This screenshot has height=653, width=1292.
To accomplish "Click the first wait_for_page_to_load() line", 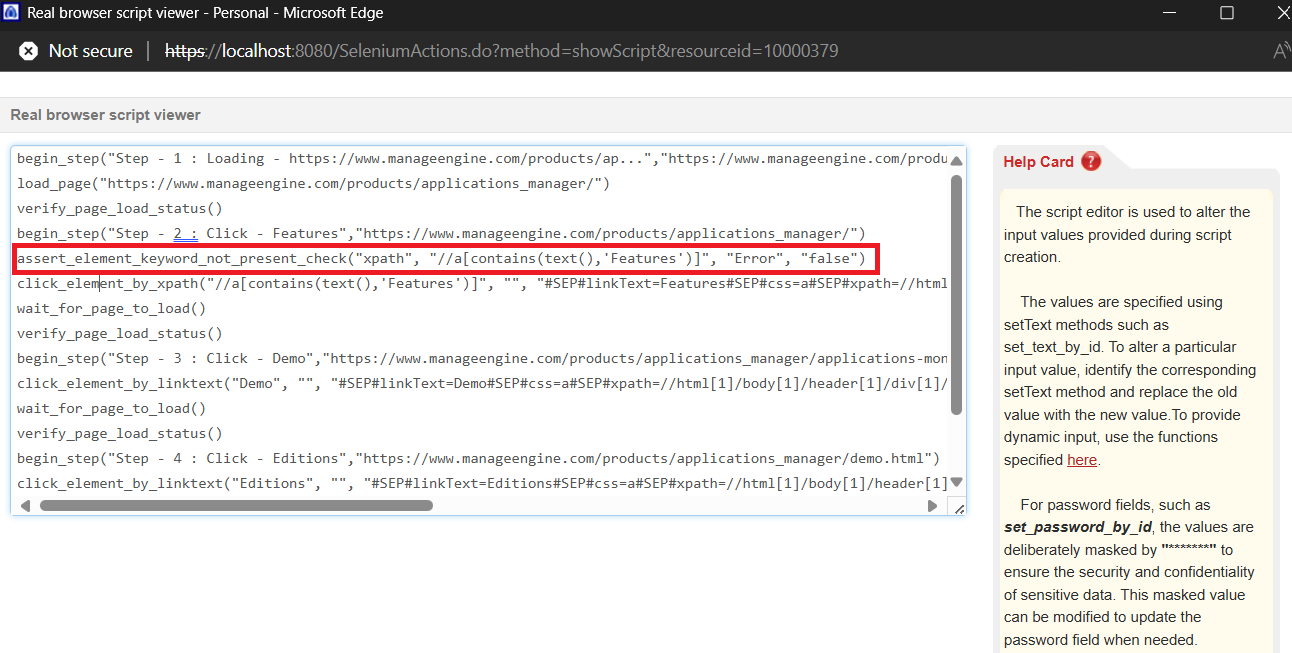I will [112, 309].
